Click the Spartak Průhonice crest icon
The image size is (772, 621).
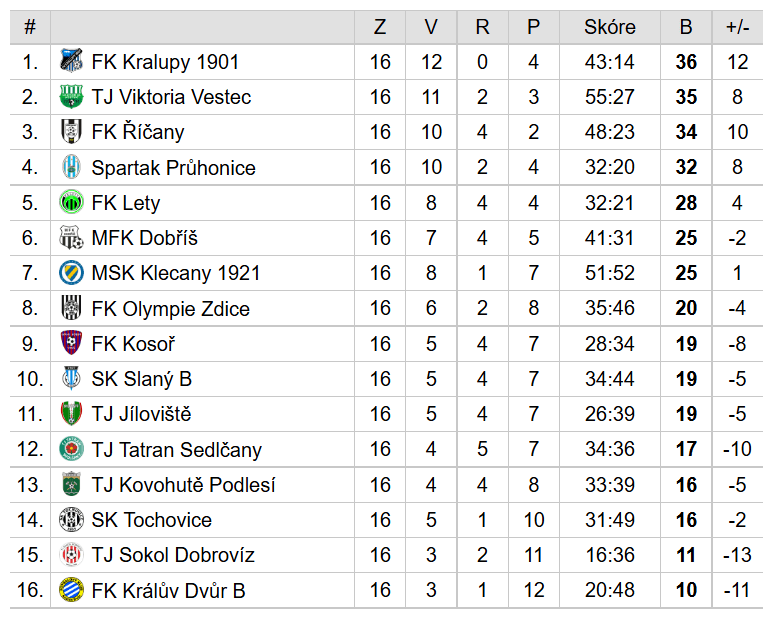coord(70,167)
